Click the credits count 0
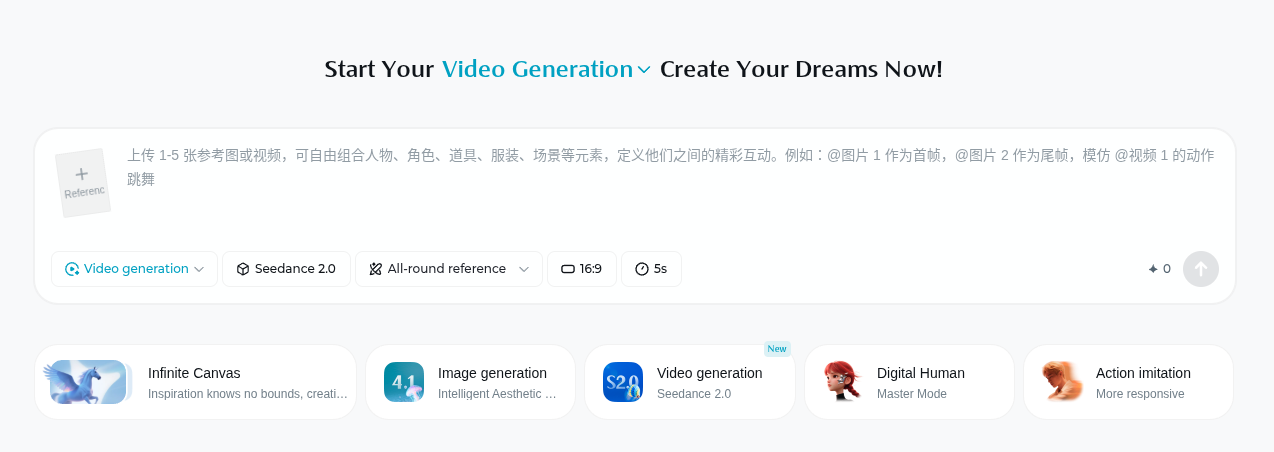The height and width of the screenshot is (452, 1274). [x=1167, y=269]
